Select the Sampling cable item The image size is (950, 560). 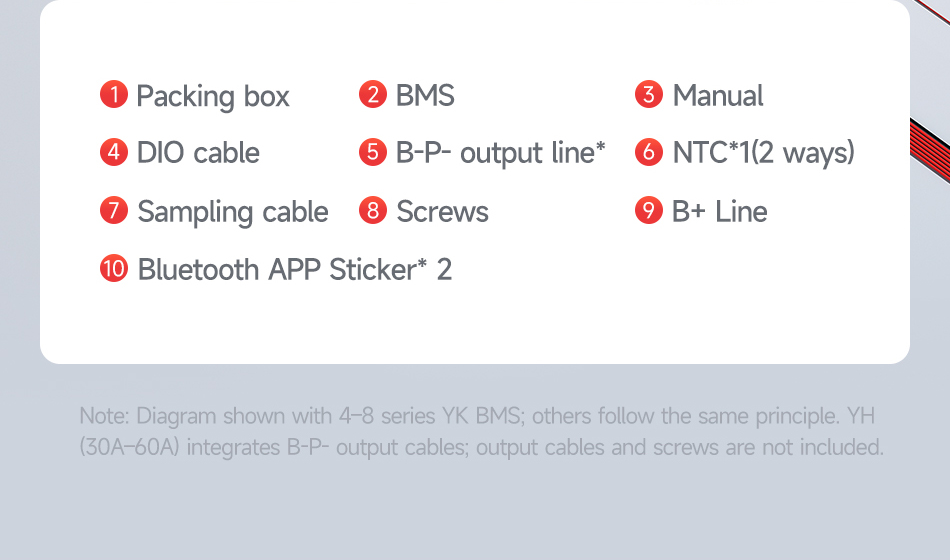[233, 212]
